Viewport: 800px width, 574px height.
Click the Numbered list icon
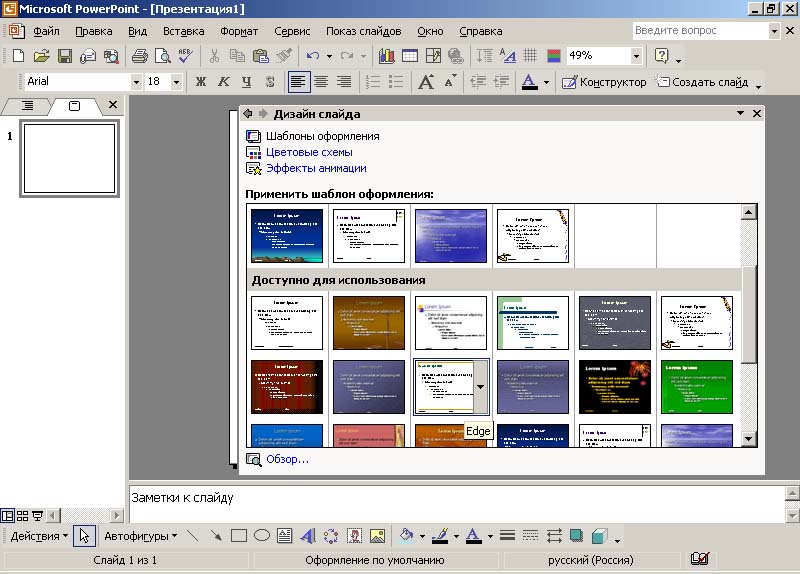point(373,82)
